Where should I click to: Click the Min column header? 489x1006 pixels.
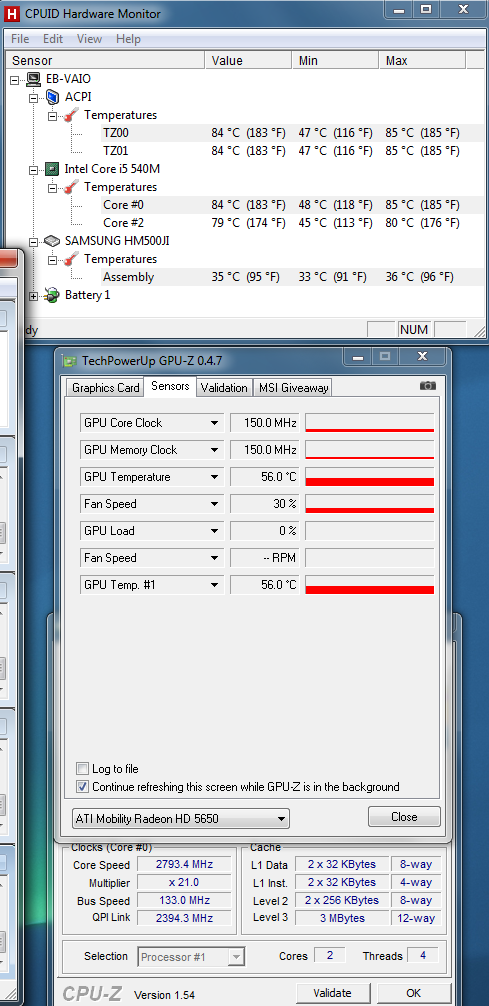336,60
